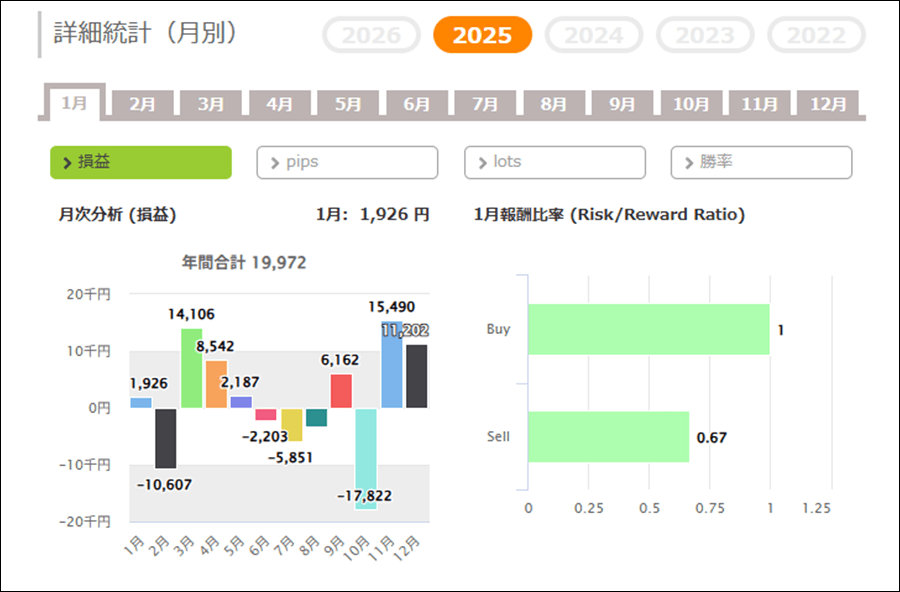
Task: Click the 1月: 1,926 円 total text
Action: [373, 215]
